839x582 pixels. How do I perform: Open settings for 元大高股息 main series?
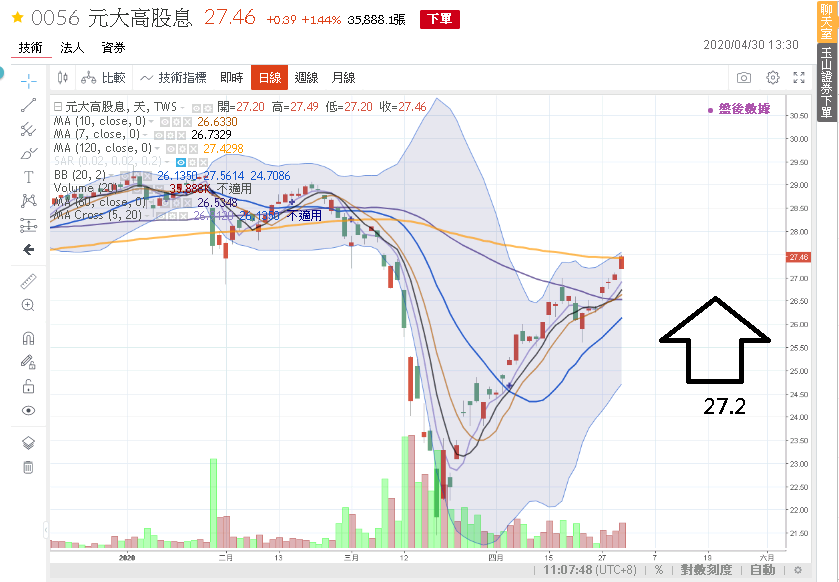click(x=208, y=108)
